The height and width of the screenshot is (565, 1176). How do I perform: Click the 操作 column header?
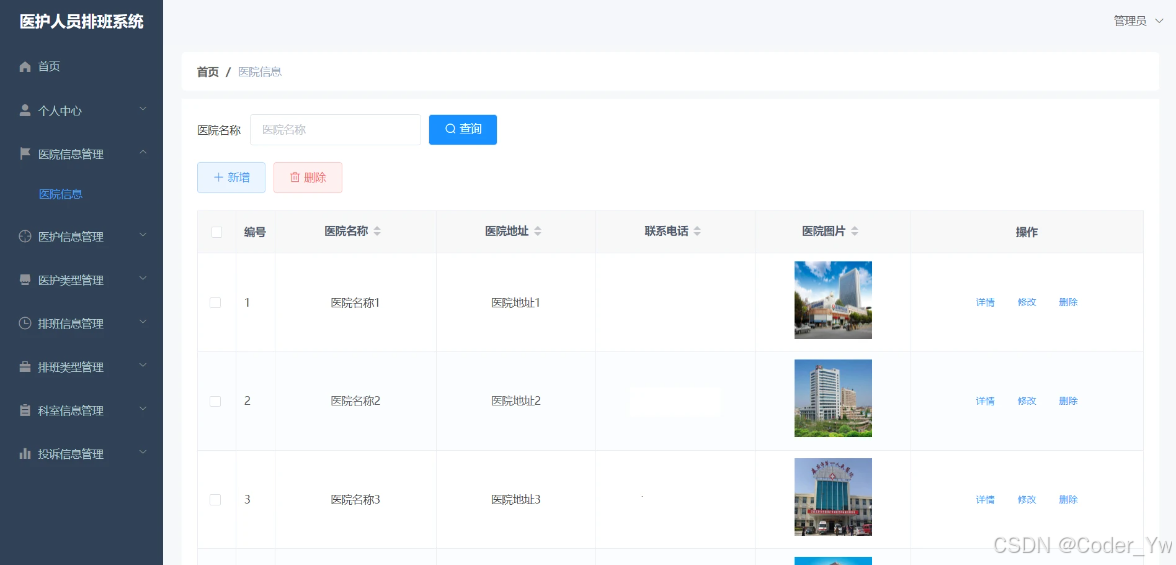1027,232
